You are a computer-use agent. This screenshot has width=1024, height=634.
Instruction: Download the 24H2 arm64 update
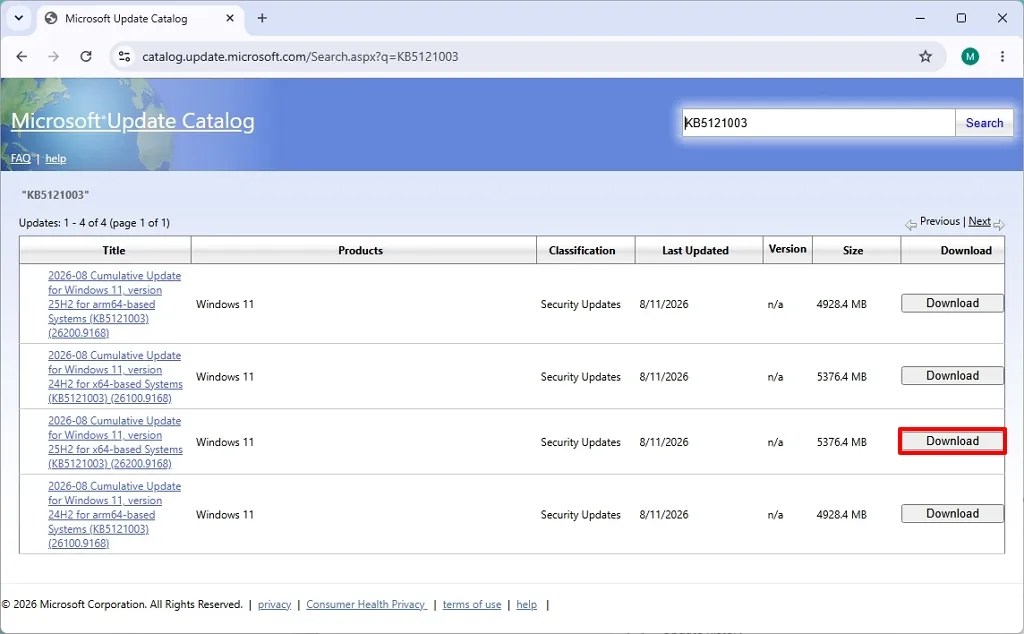tap(952, 513)
